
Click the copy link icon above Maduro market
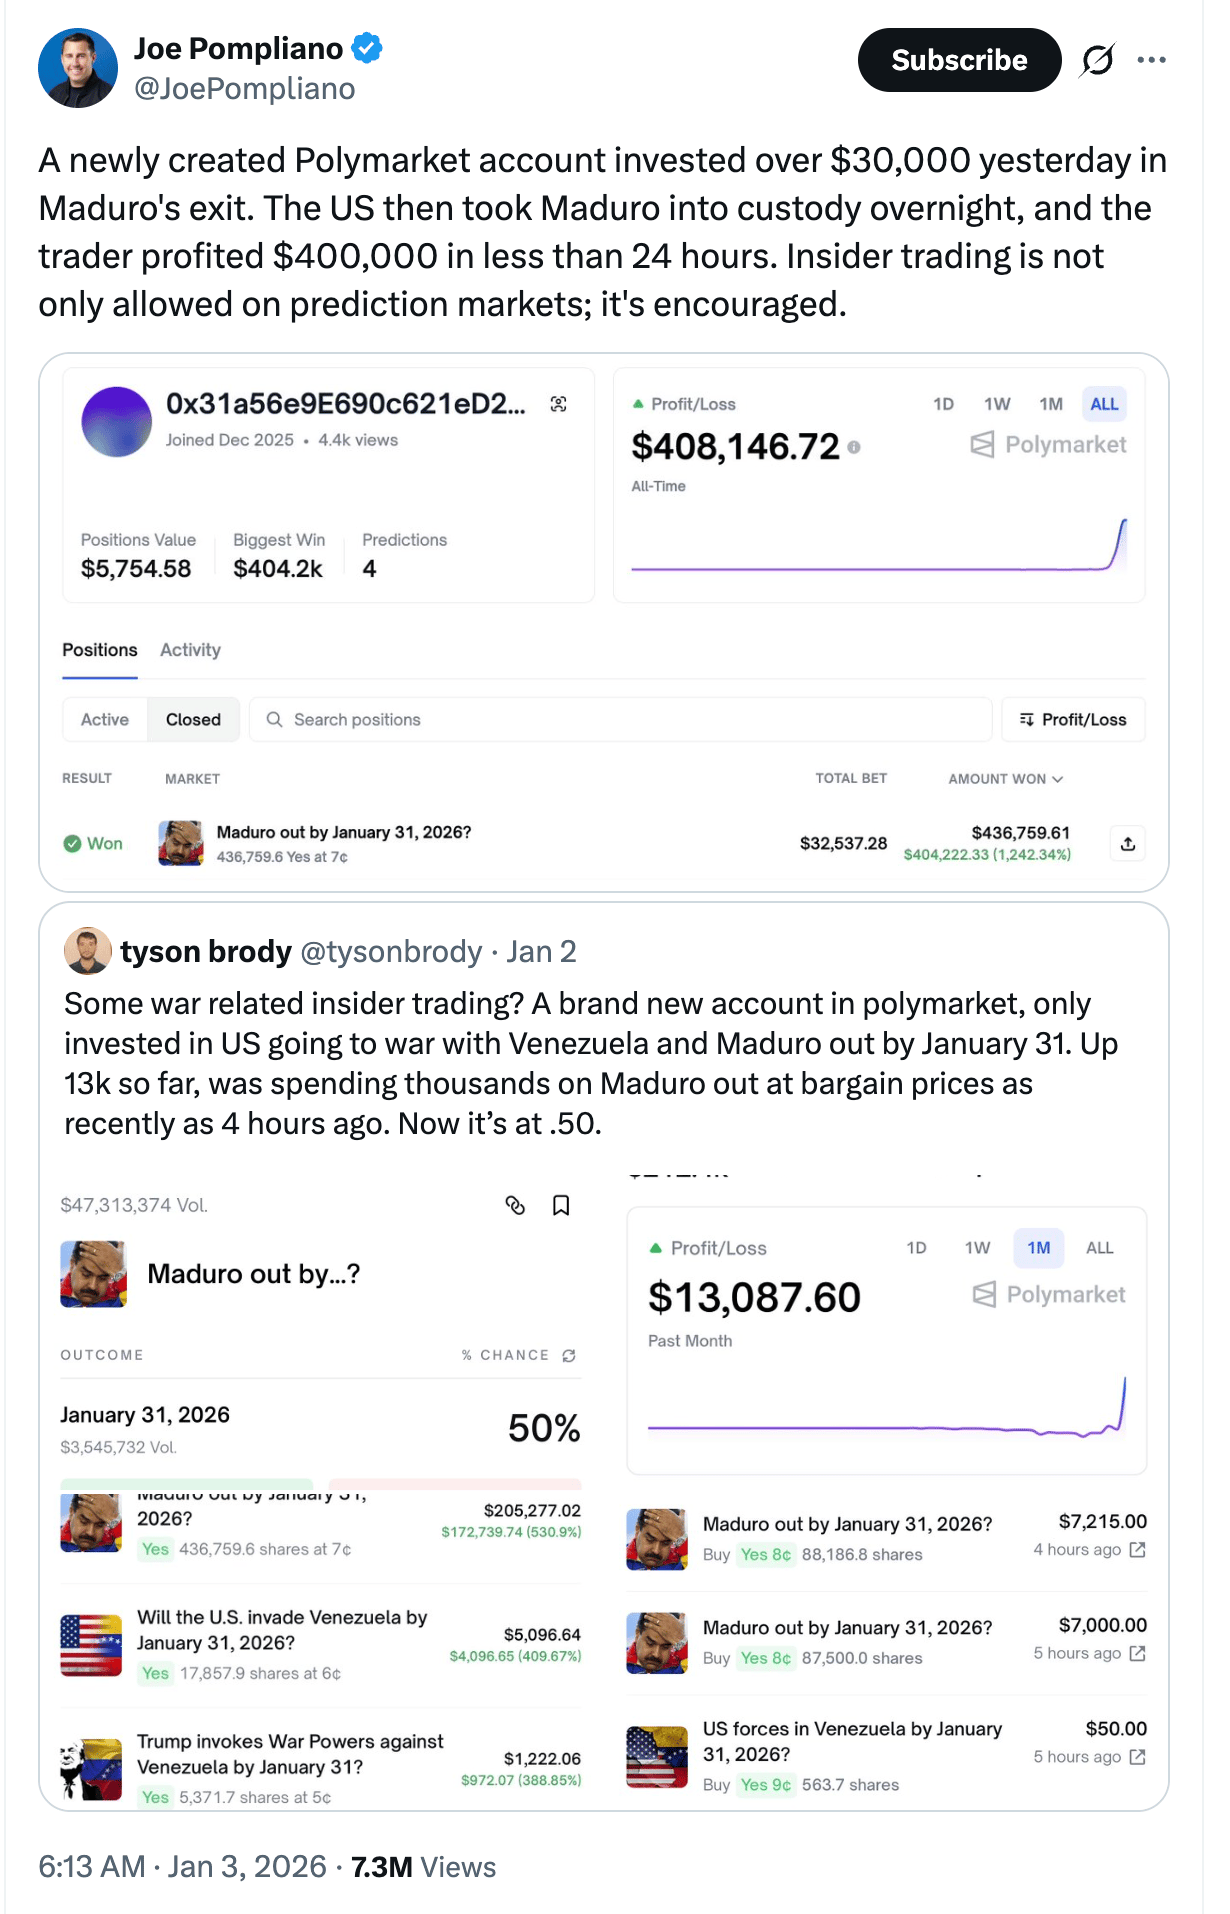(x=515, y=1205)
